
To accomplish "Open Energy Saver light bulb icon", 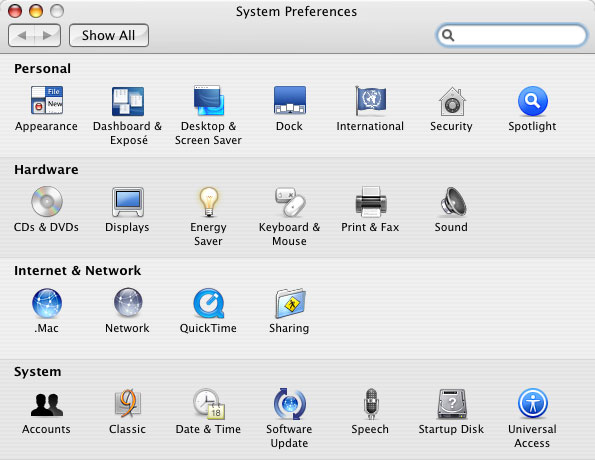I will click(x=209, y=202).
